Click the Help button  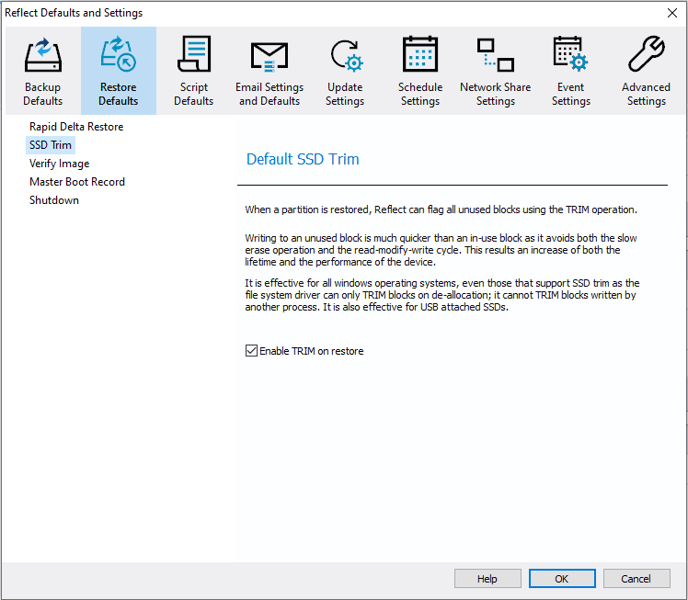tap(487, 578)
